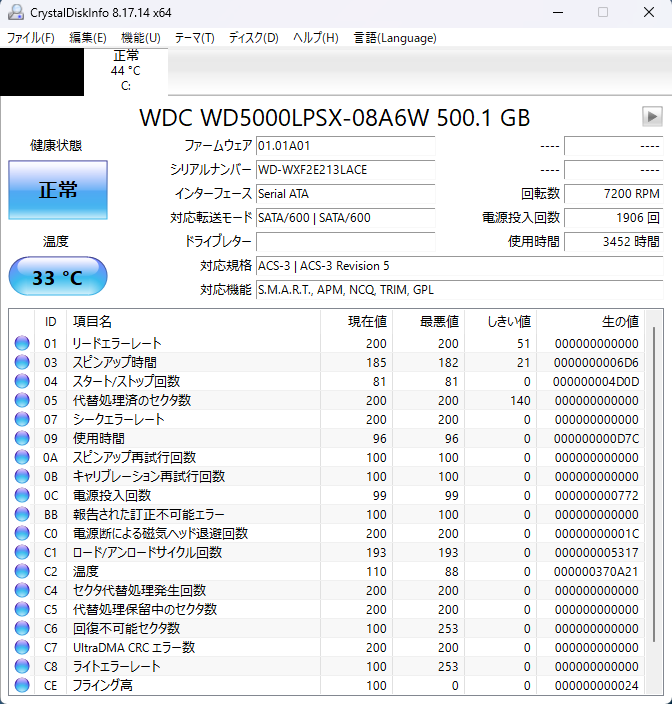Screen dimensions: 672x704
Task: Click the next disk arrow button
Action: [652, 117]
